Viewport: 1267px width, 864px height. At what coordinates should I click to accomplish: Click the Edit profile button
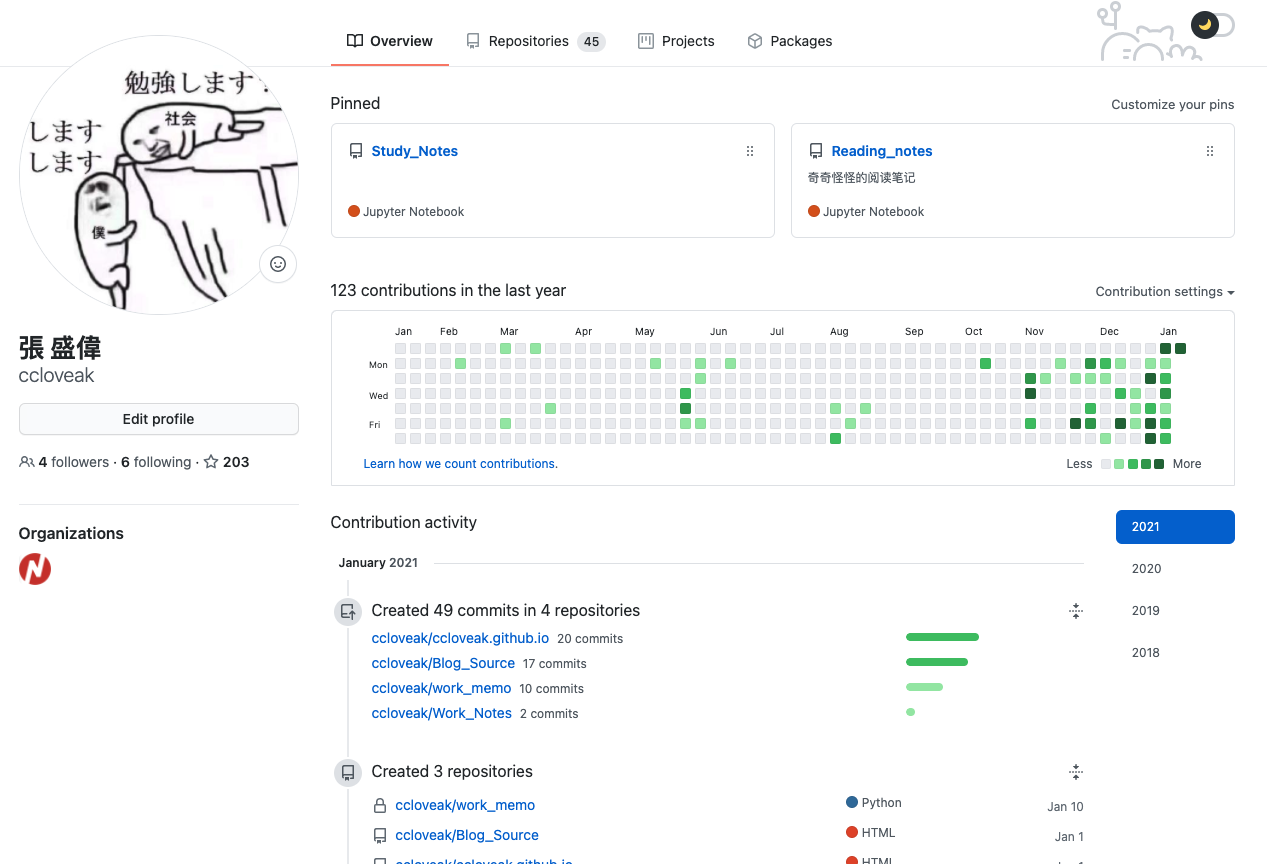[158, 419]
